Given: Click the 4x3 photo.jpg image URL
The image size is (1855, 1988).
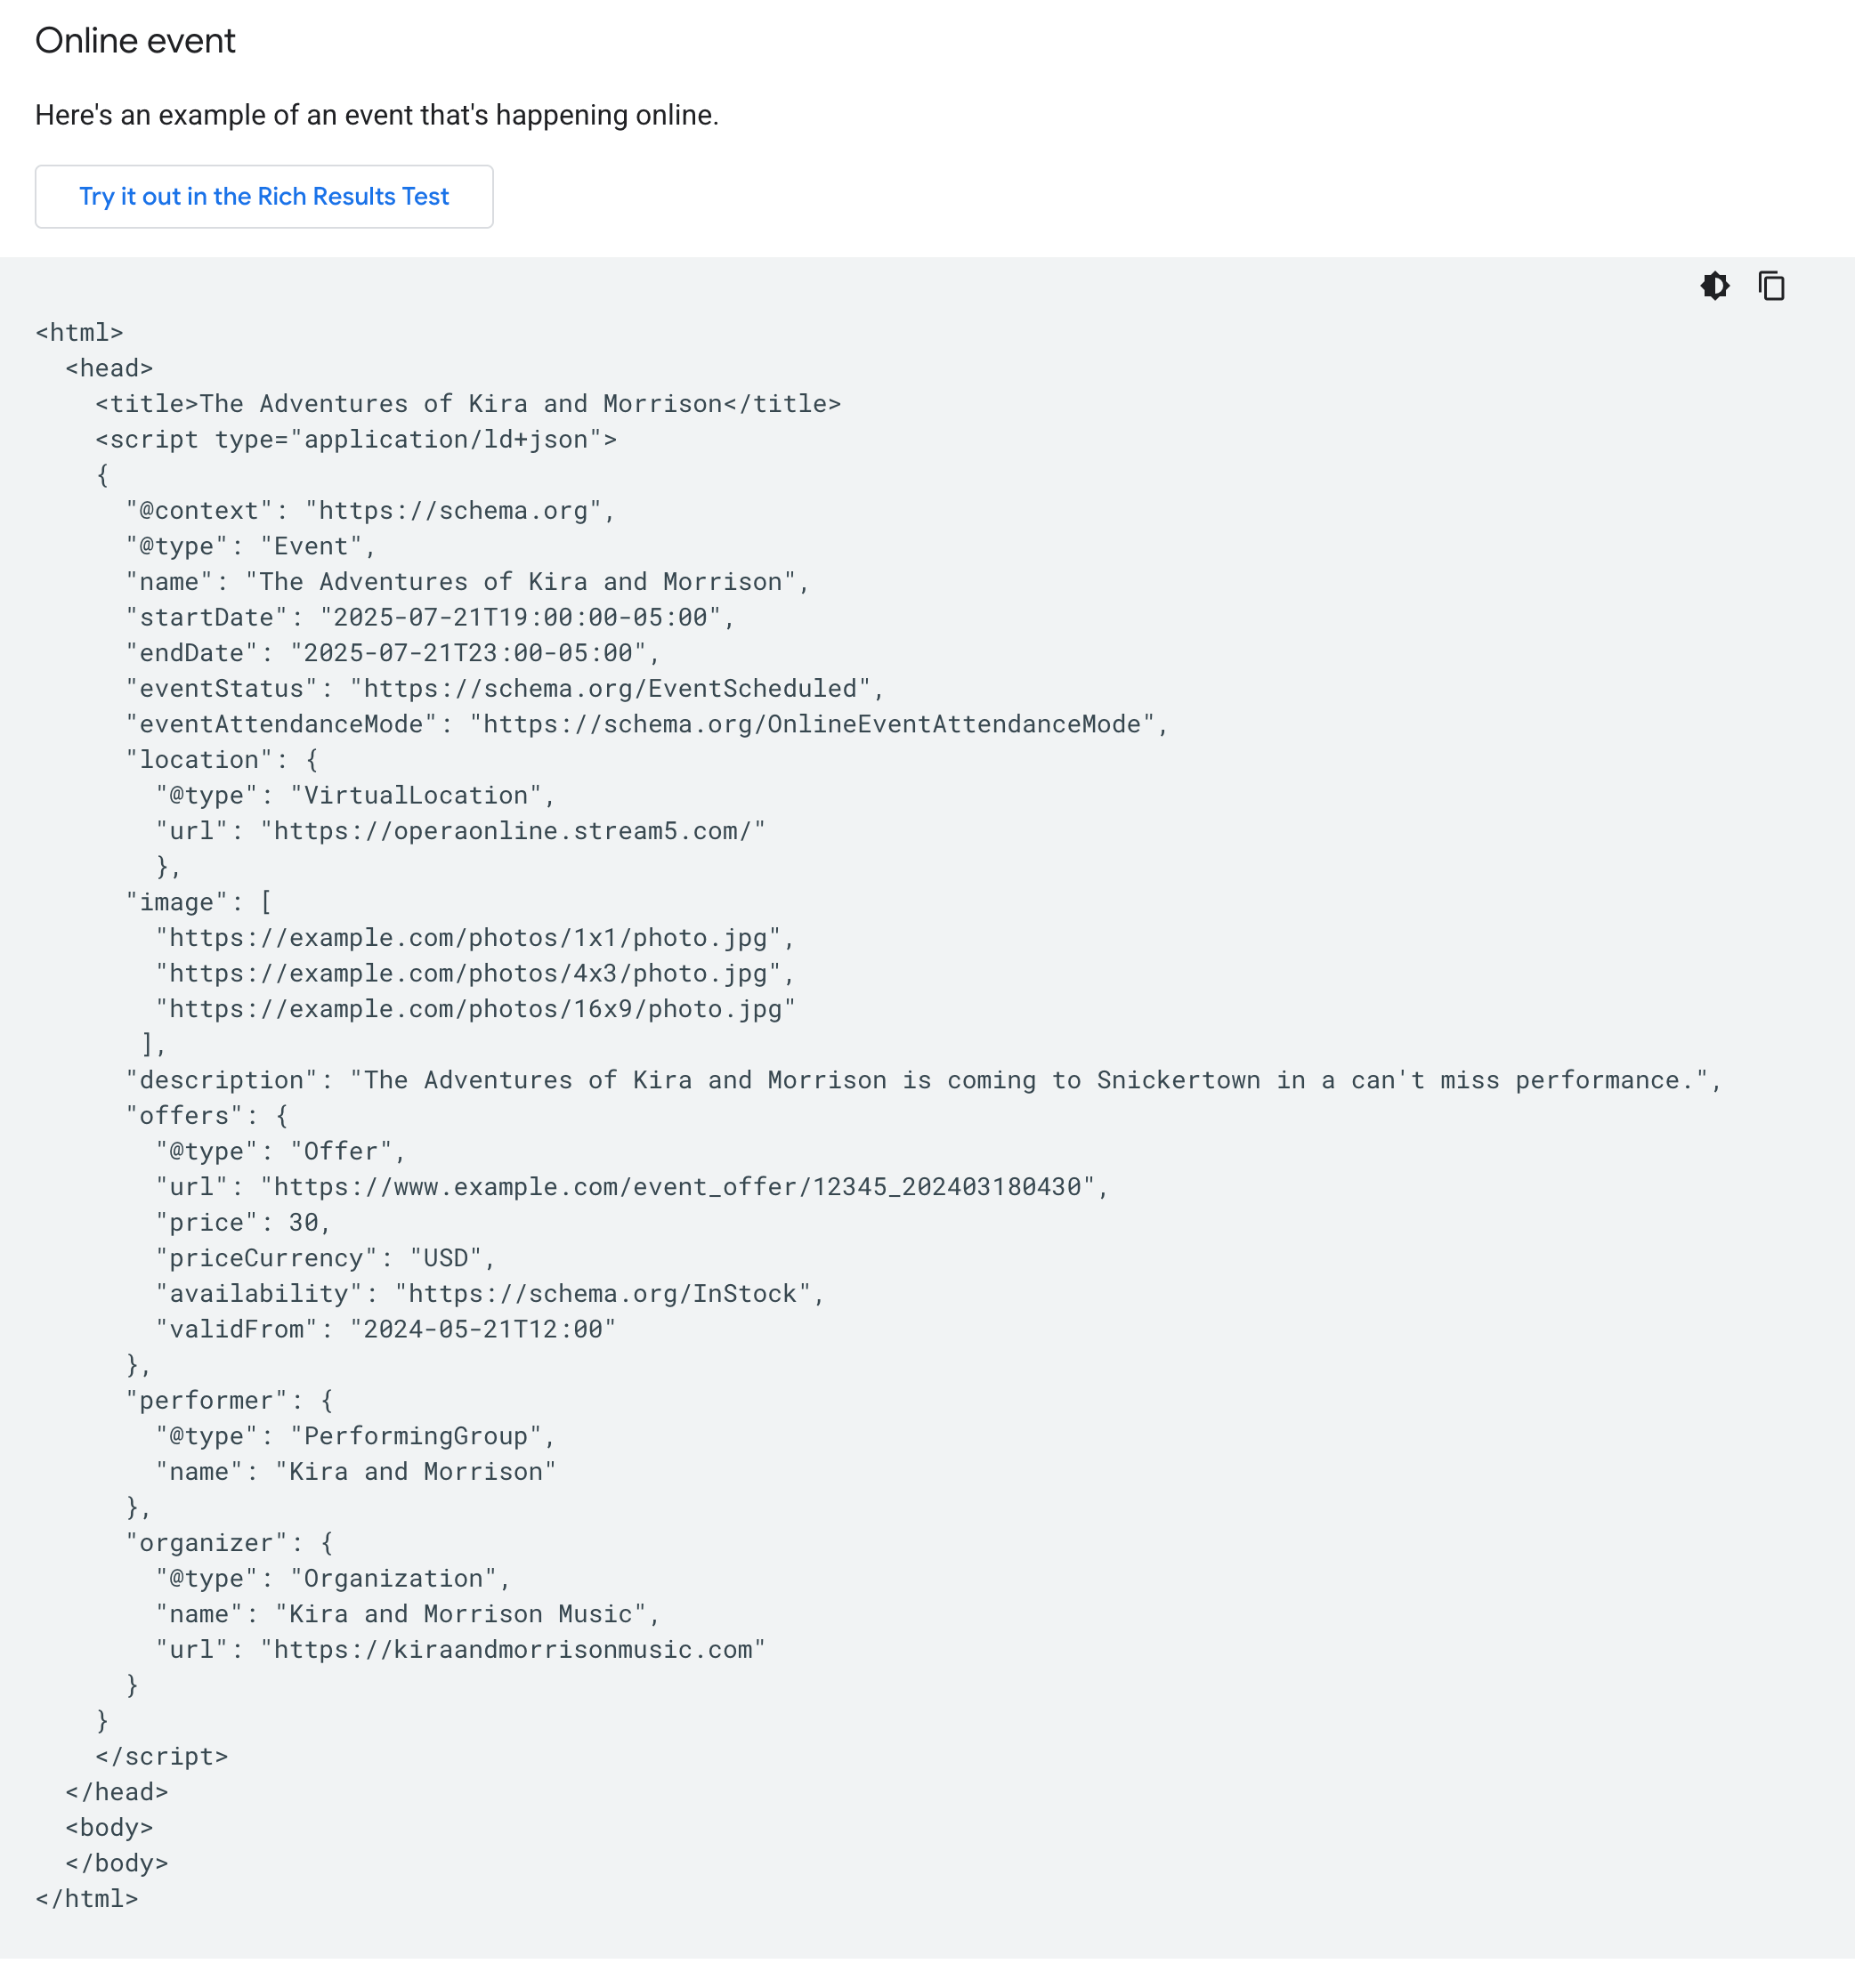Looking at the screenshot, I should click(x=468, y=974).
